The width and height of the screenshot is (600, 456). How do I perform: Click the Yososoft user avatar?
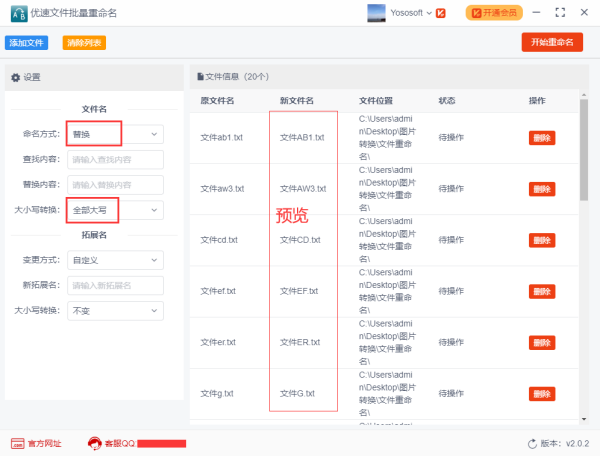coord(377,13)
